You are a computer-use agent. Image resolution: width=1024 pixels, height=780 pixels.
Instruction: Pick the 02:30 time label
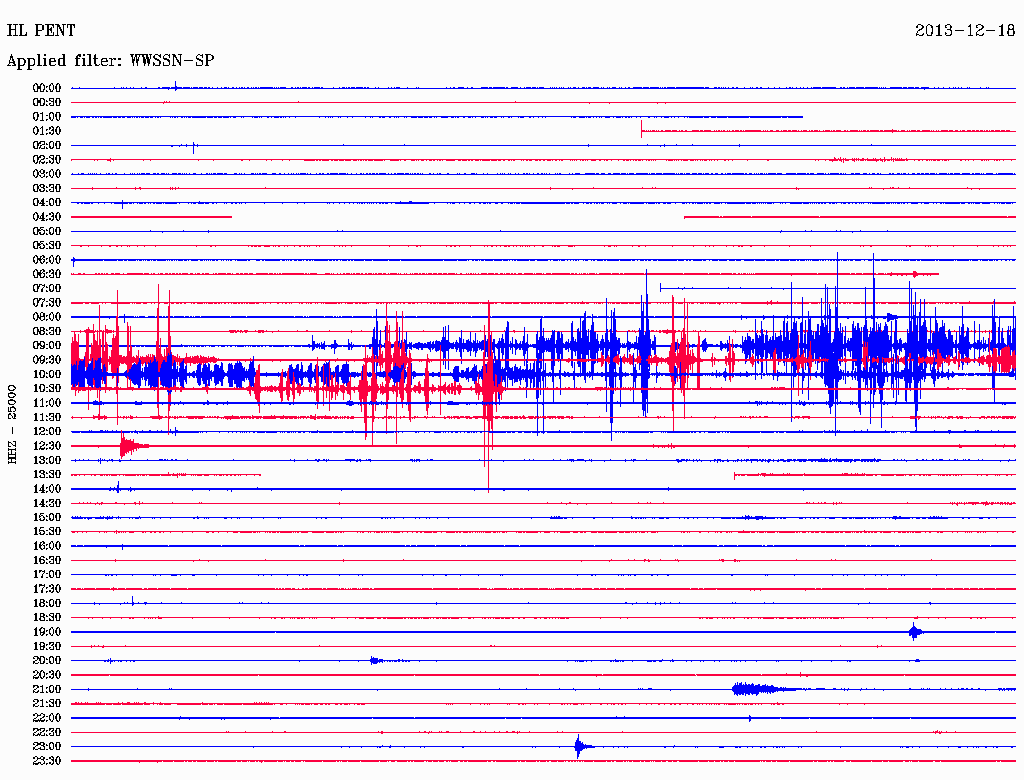coord(47,160)
